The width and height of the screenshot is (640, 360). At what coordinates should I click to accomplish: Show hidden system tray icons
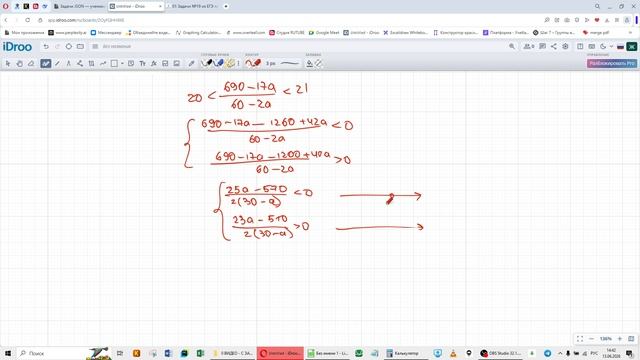(560, 353)
